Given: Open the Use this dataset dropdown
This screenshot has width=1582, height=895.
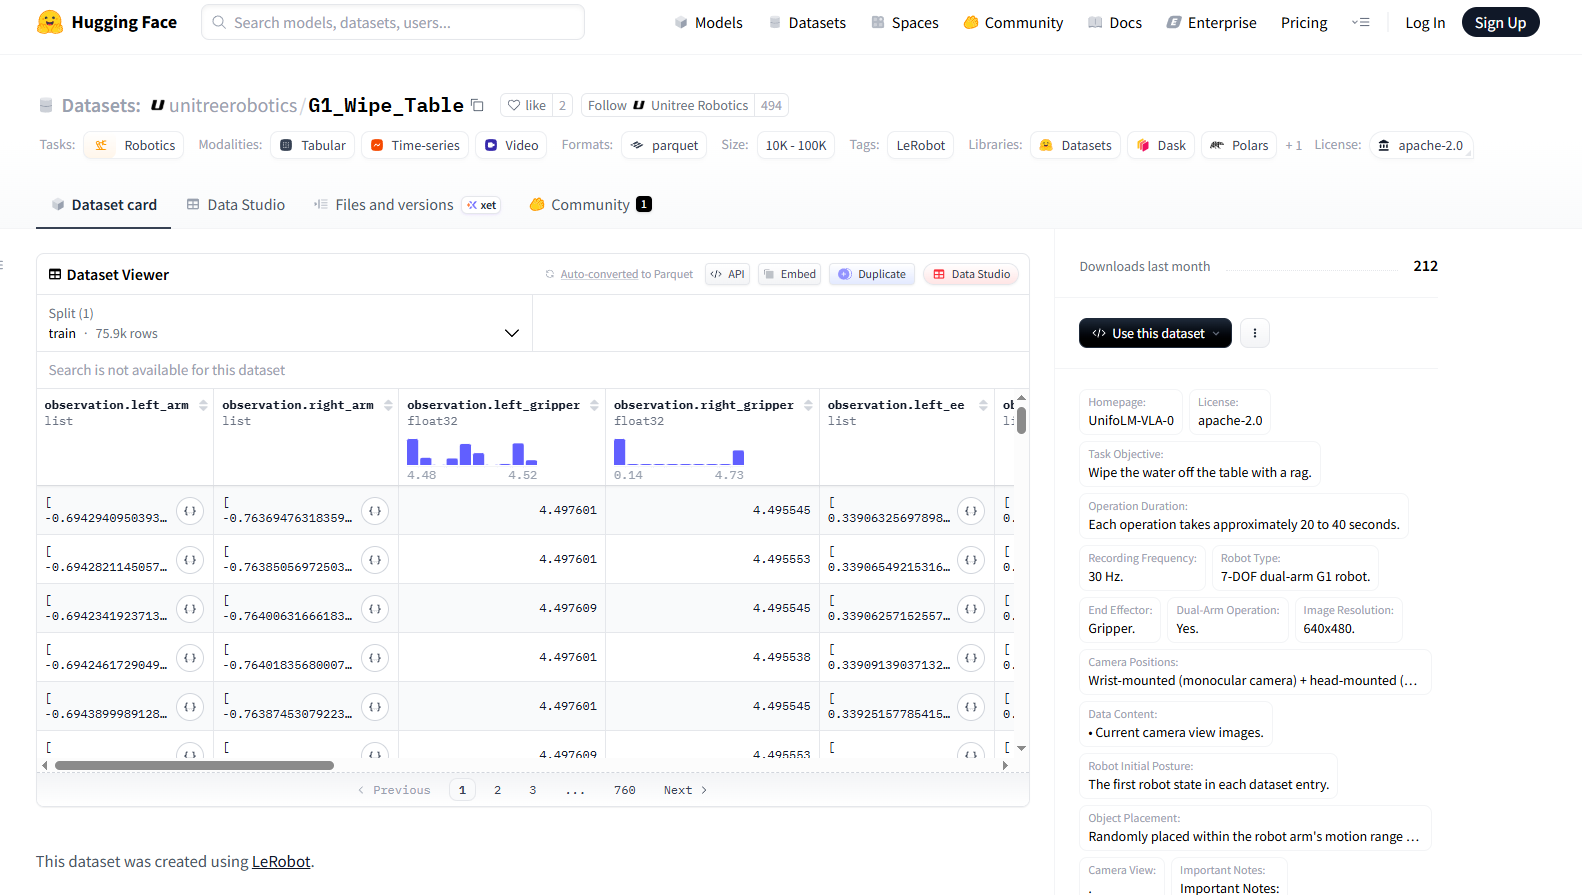Looking at the screenshot, I should pyautogui.click(x=1155, y=333).
